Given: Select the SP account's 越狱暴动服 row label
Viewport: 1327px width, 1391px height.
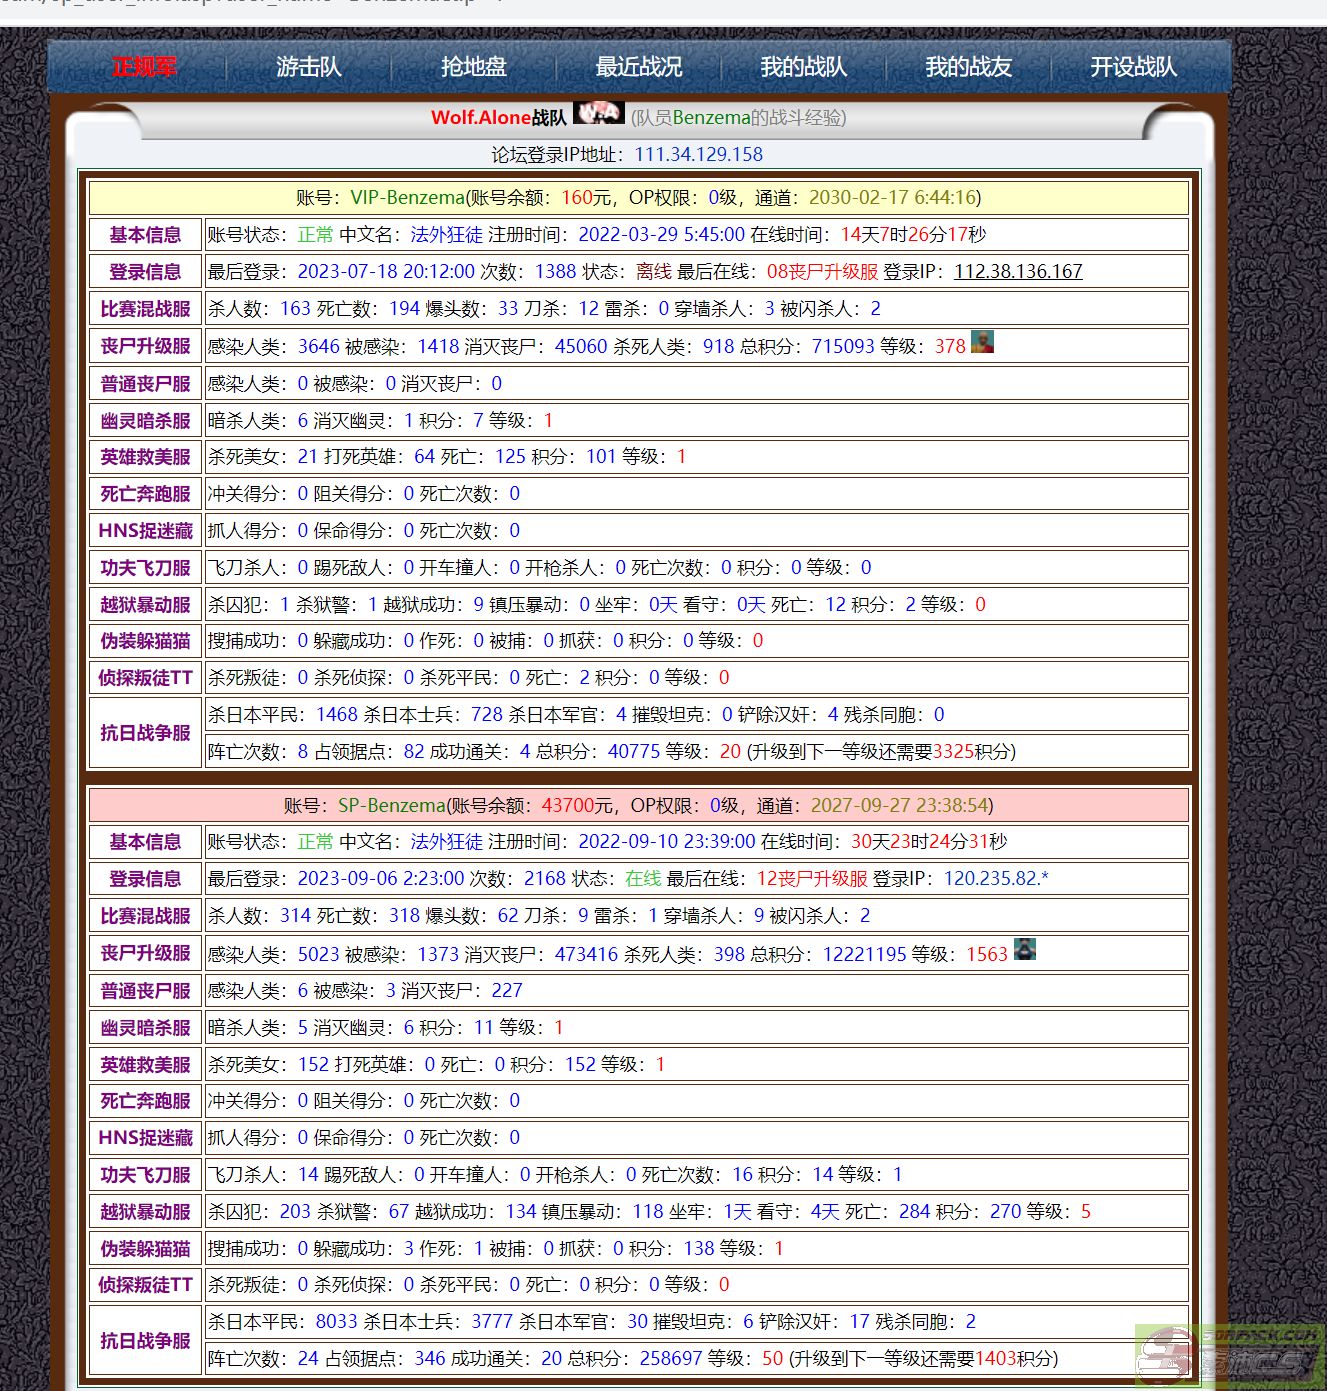Looking at the screenshot, I should (145, 1211).
